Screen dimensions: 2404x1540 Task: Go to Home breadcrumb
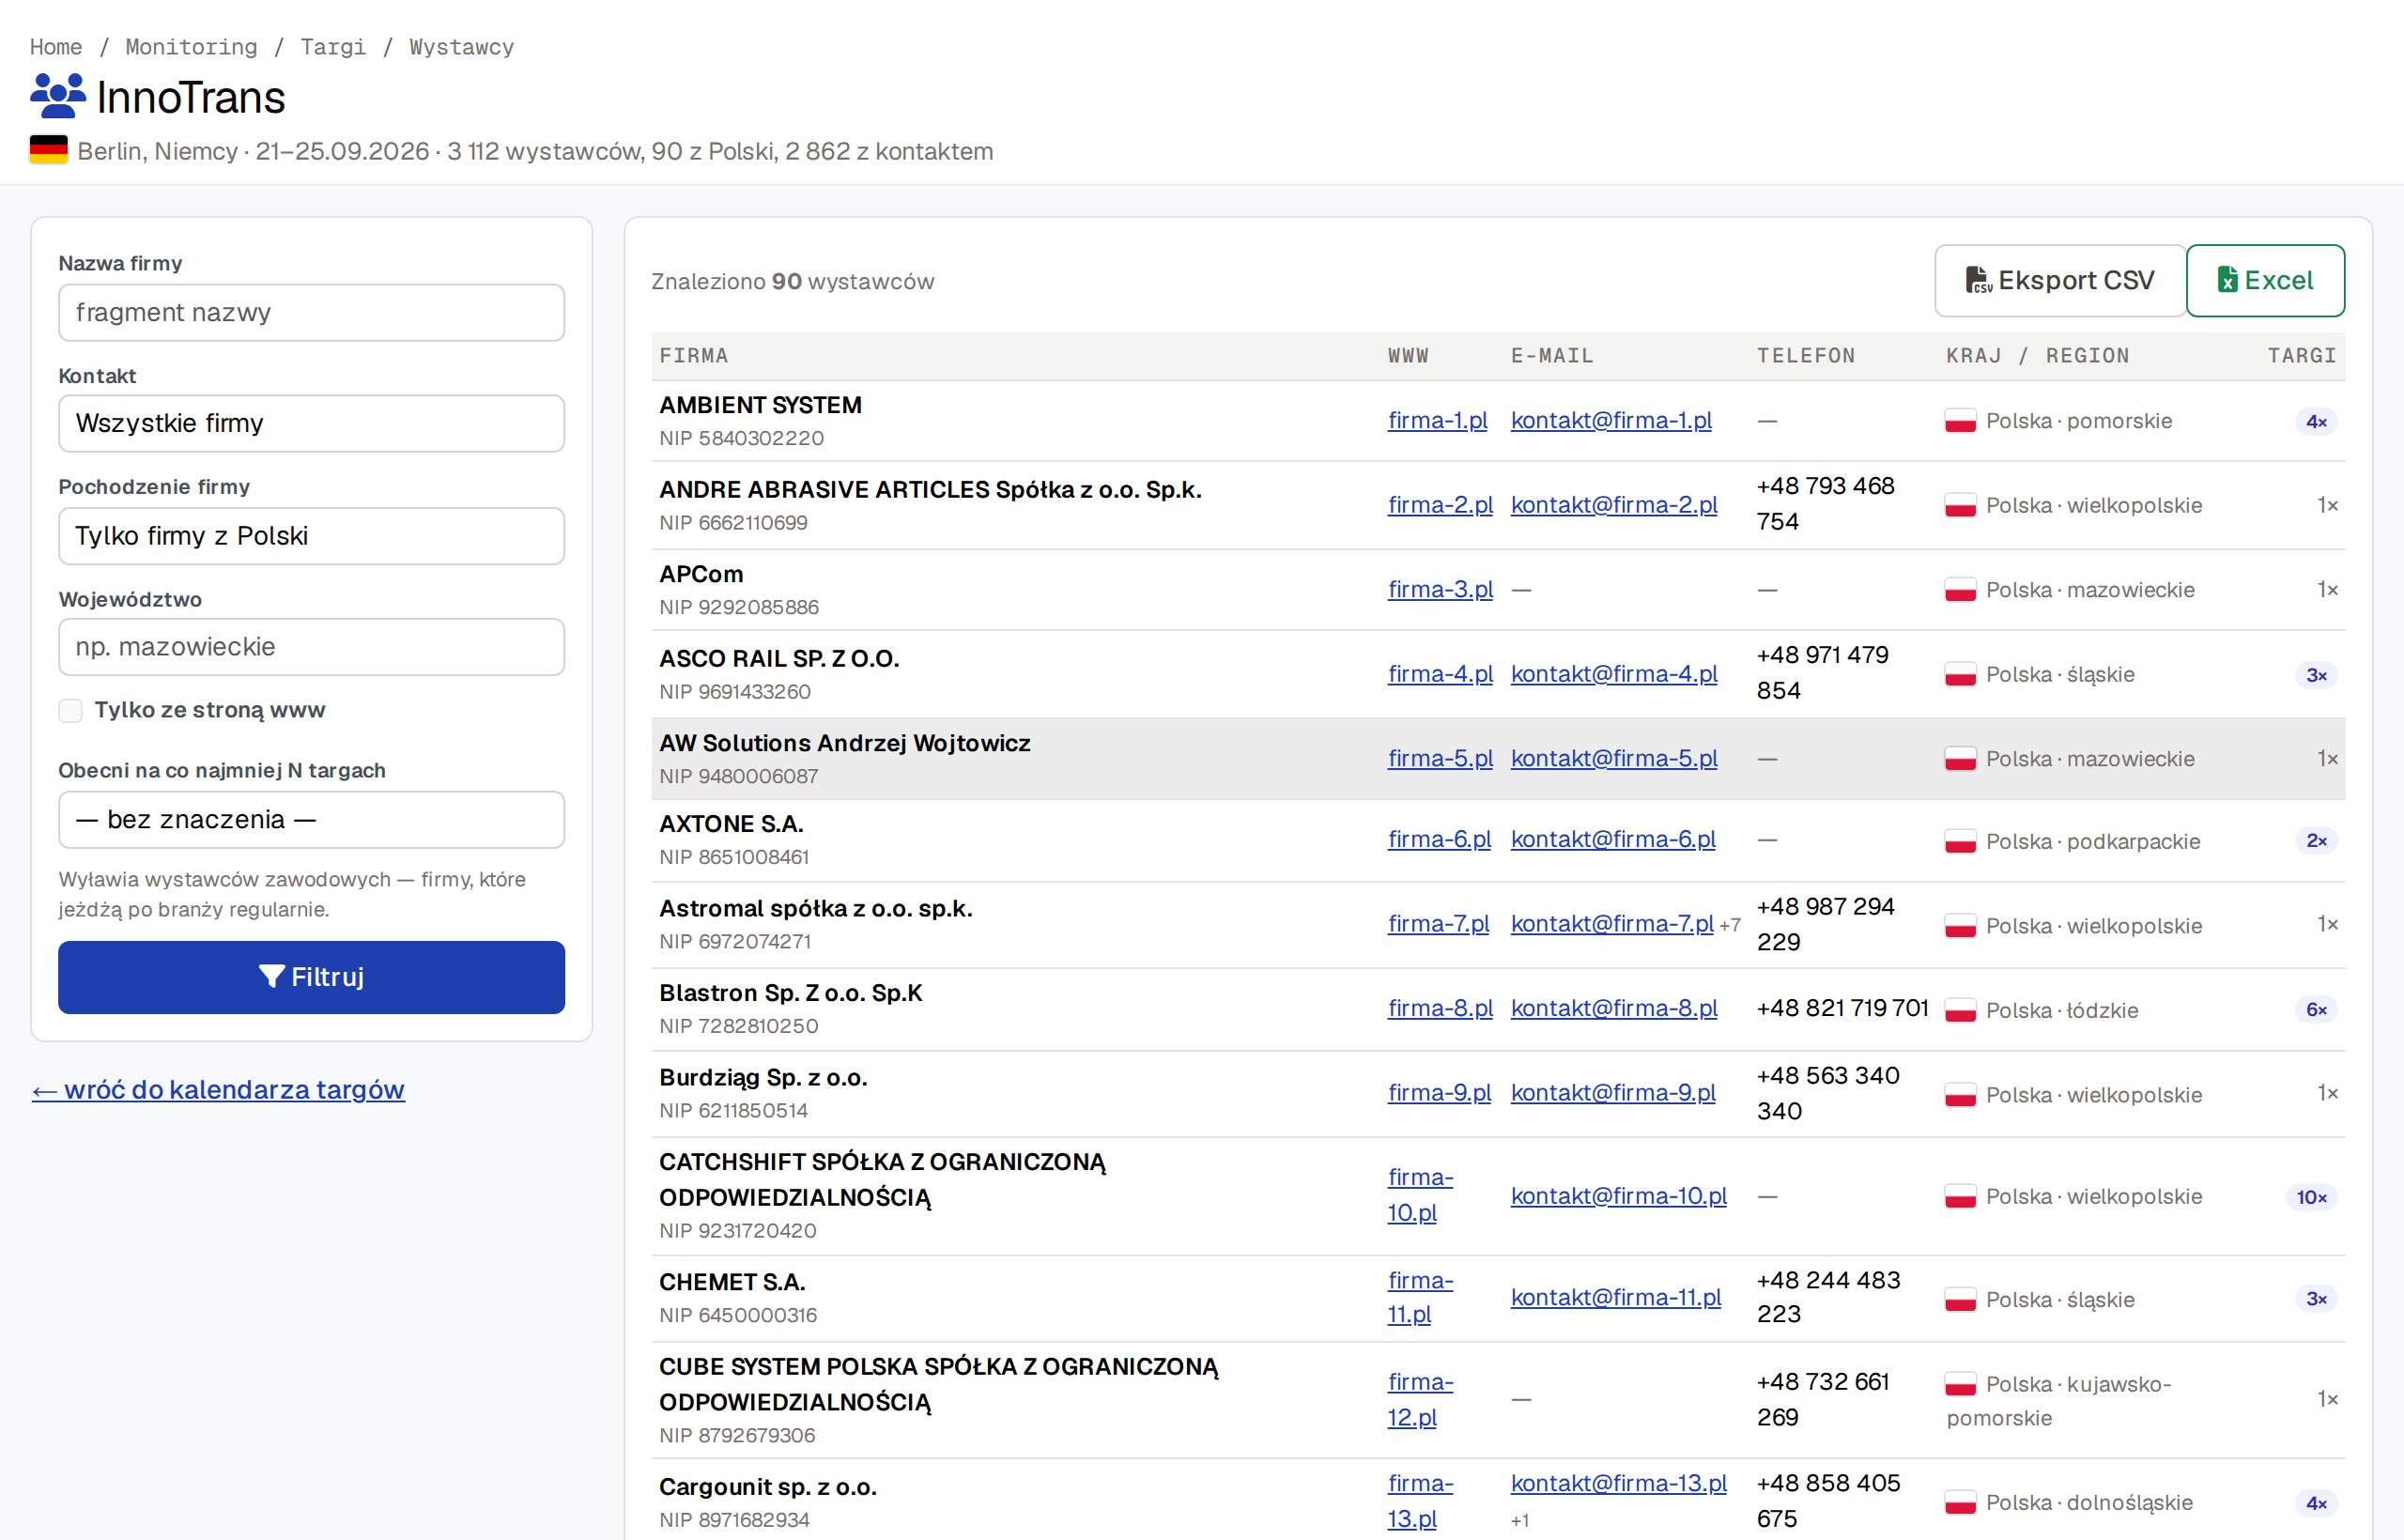(56, 47)
